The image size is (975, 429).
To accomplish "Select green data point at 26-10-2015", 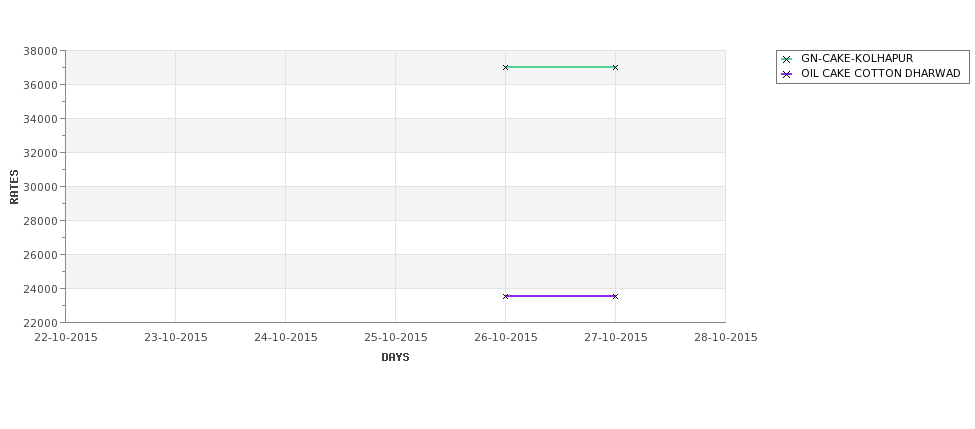I will point(506,67).
